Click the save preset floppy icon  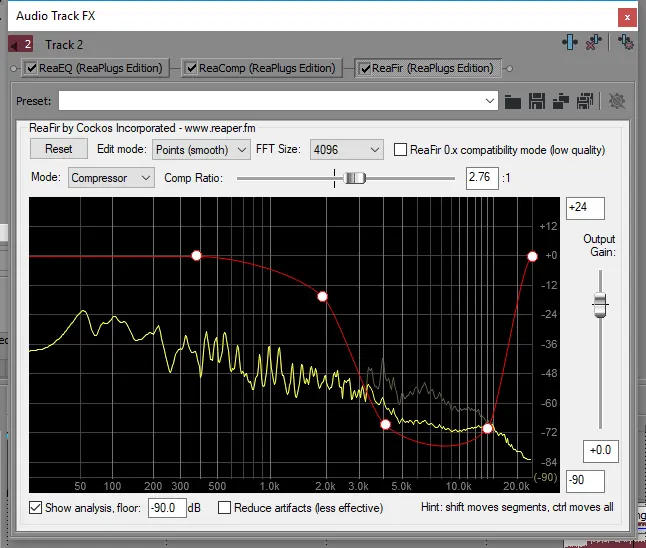(x=537, y=101)
